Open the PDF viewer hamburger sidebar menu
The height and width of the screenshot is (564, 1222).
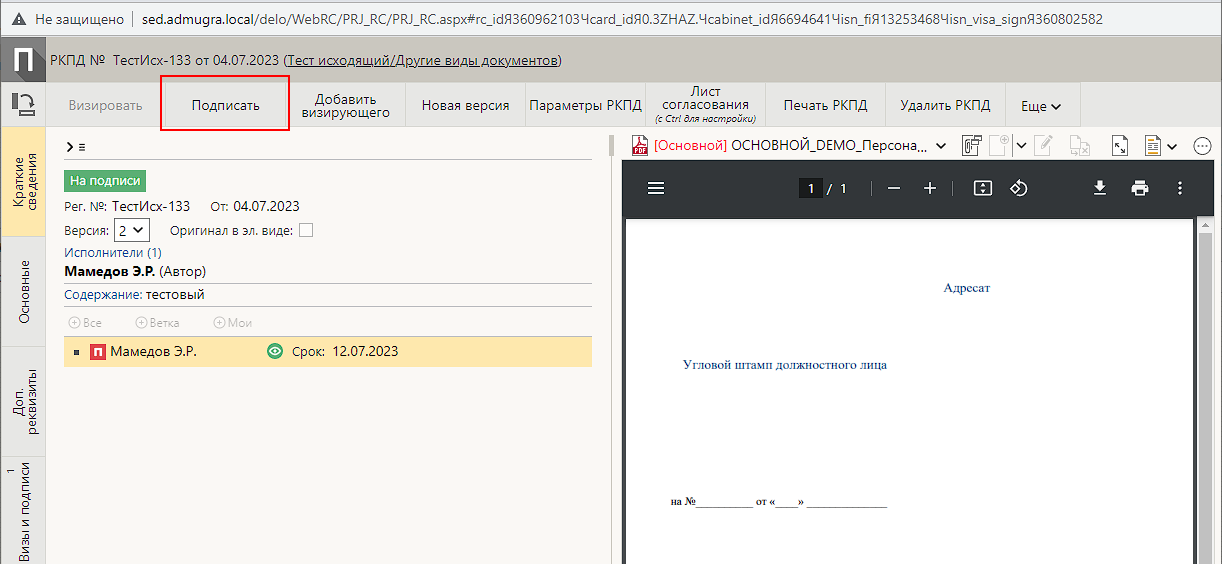(656, 188)
